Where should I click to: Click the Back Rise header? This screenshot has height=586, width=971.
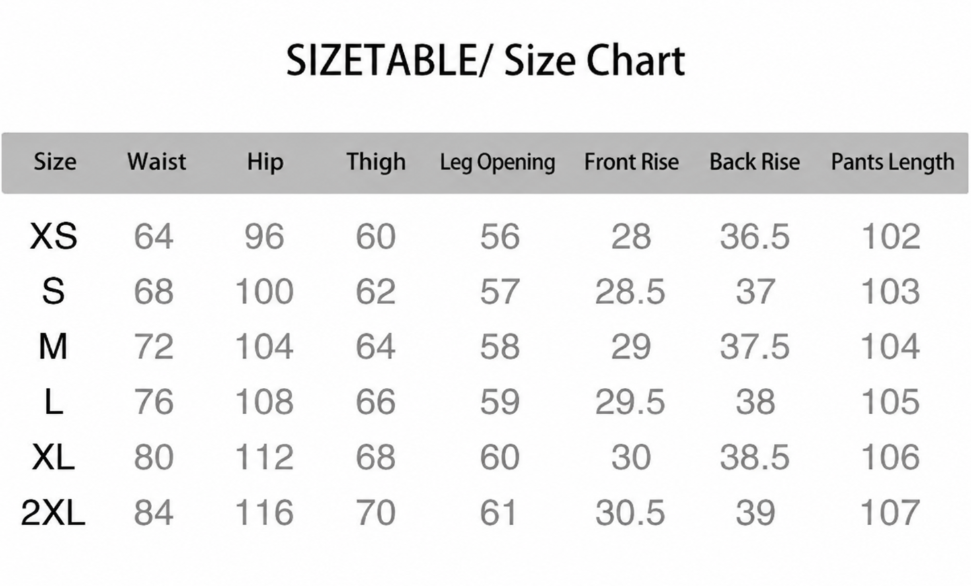point(754,162)
